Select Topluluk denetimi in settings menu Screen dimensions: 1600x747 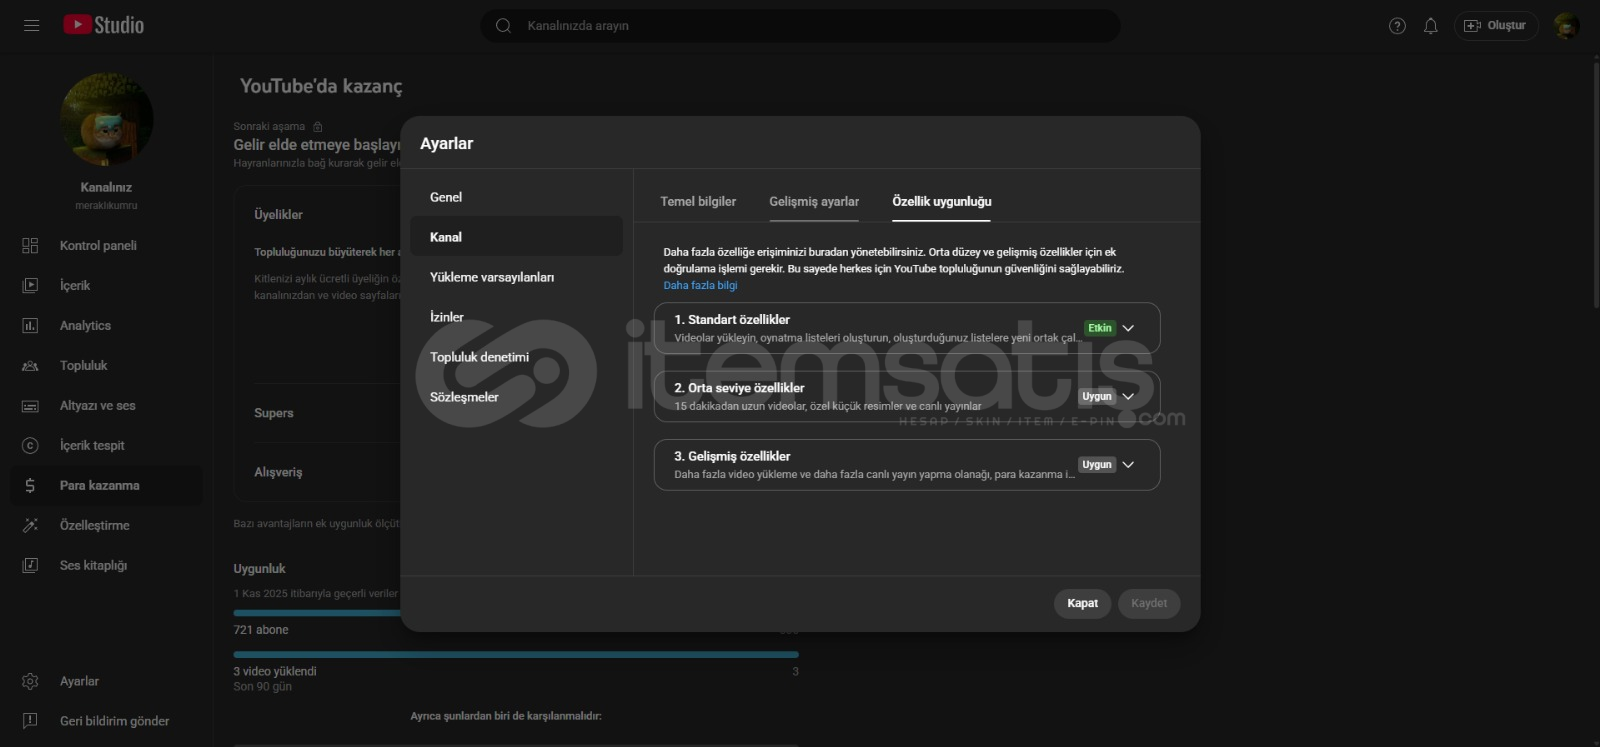[x=479, y=357]
